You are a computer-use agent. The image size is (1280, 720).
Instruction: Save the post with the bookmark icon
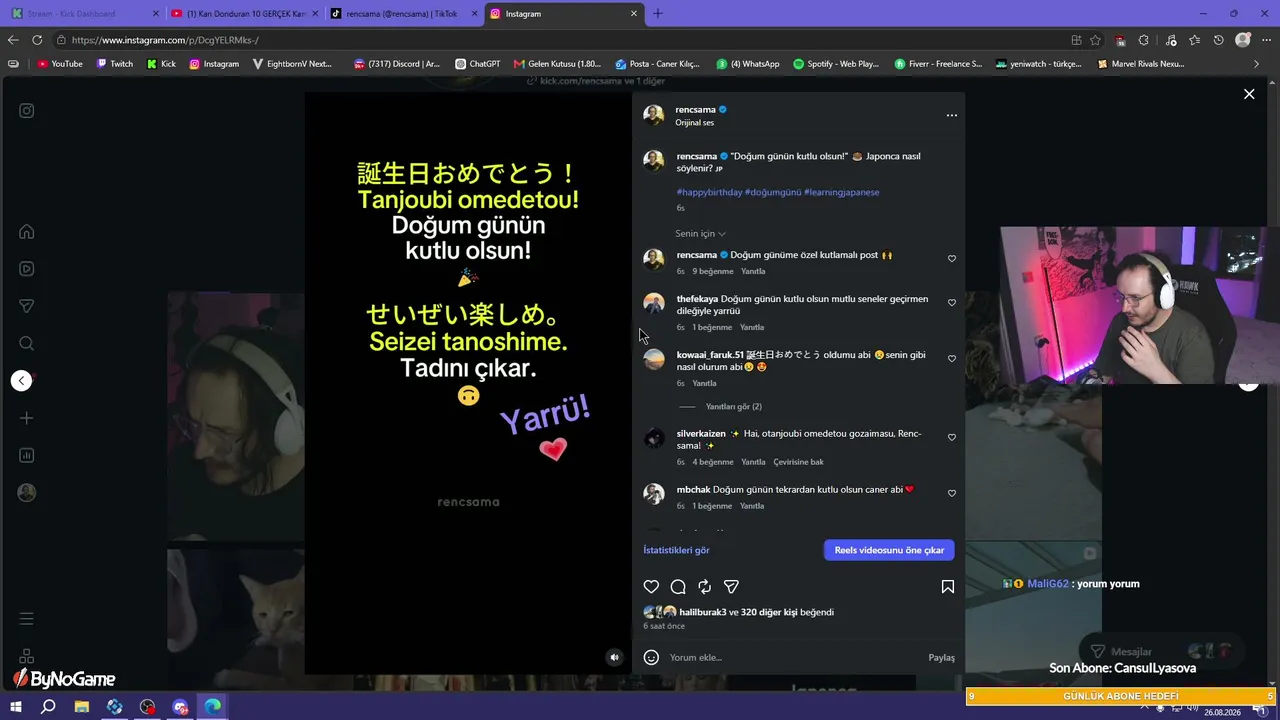pos(947,587)
